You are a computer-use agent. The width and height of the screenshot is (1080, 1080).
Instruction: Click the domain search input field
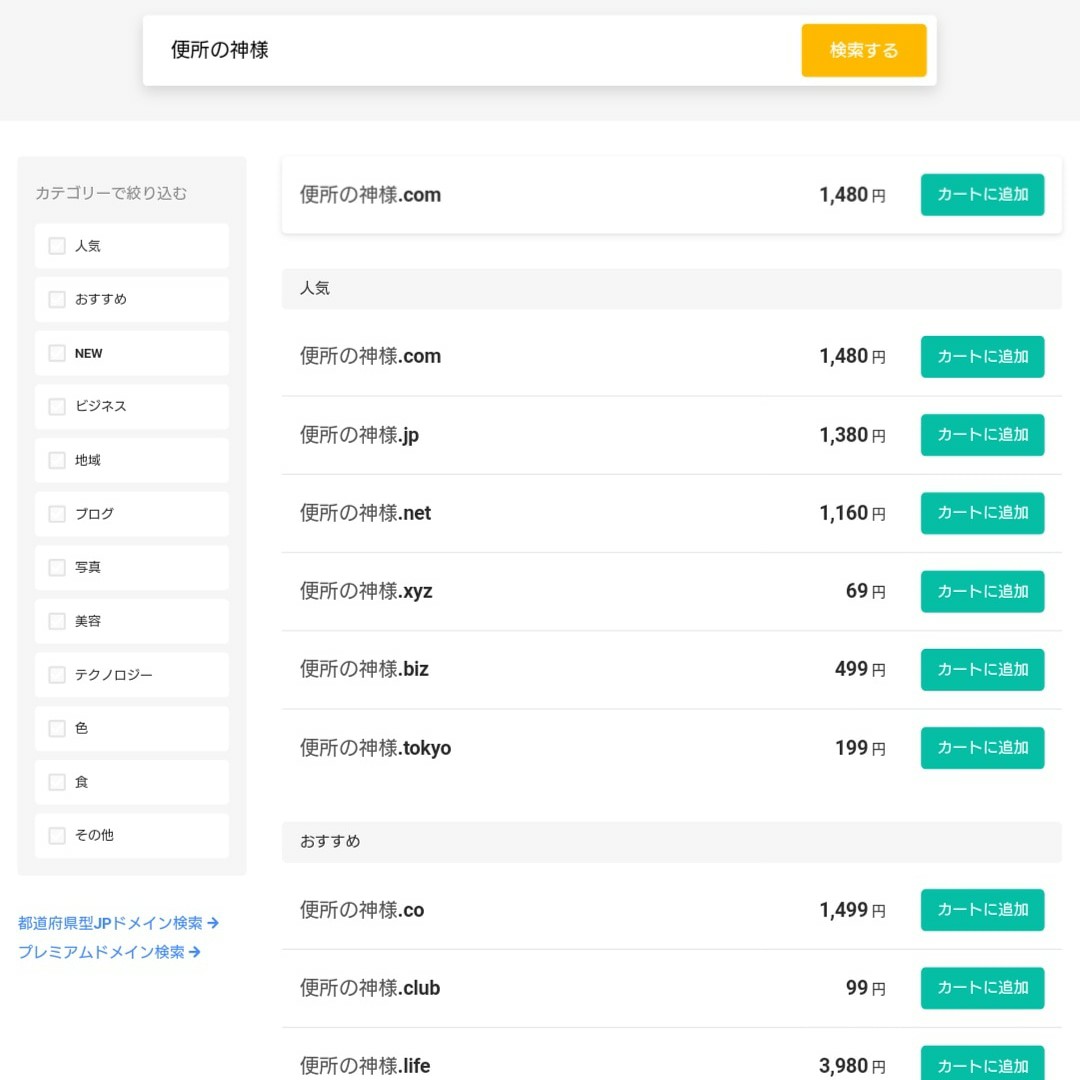coord(450,49)
